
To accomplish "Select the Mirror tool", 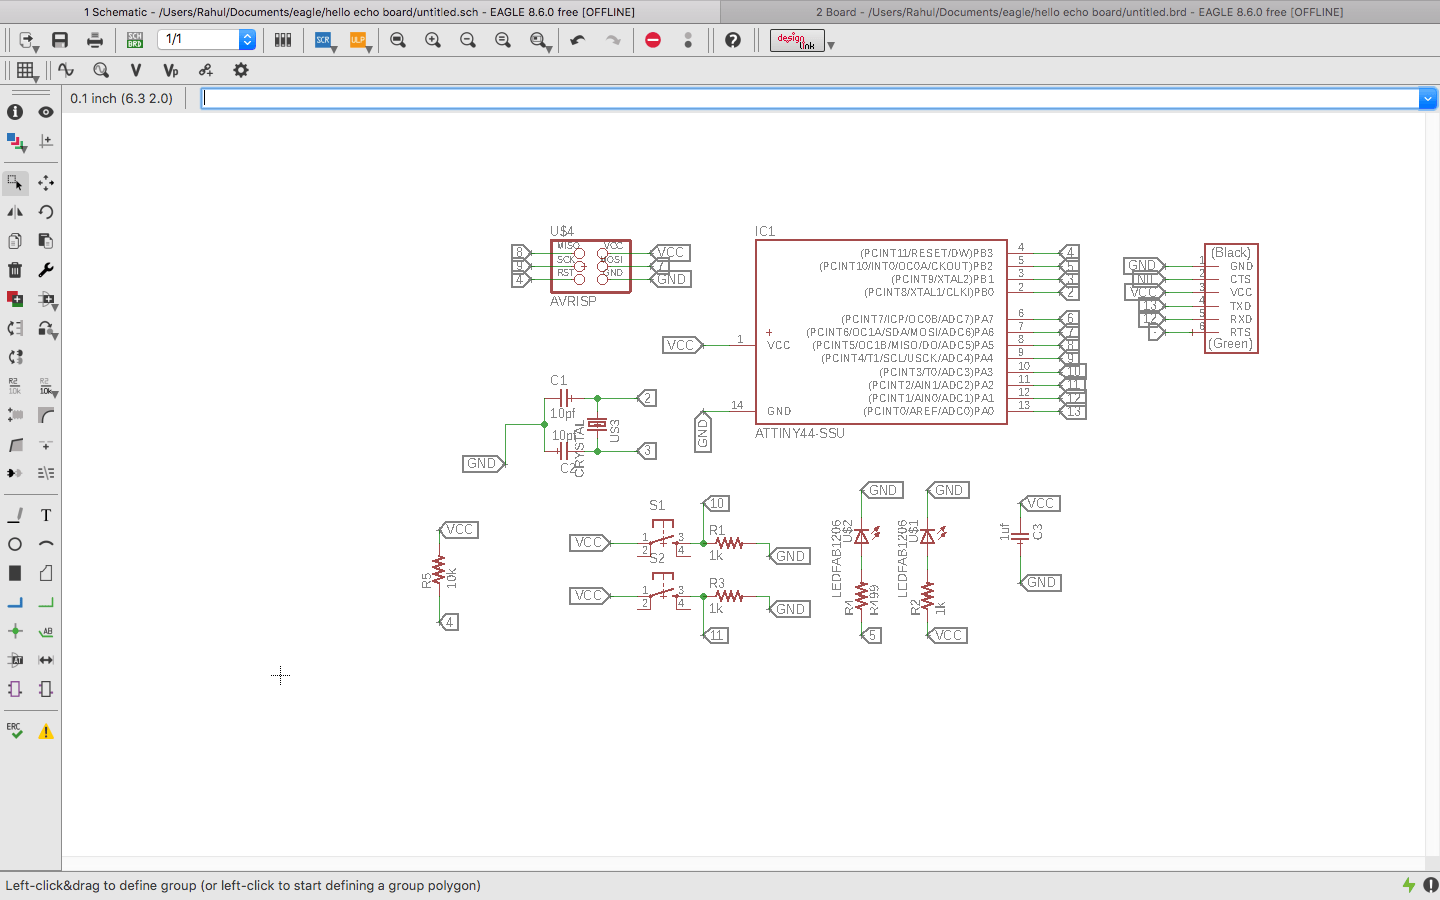I will click(15, 212).
